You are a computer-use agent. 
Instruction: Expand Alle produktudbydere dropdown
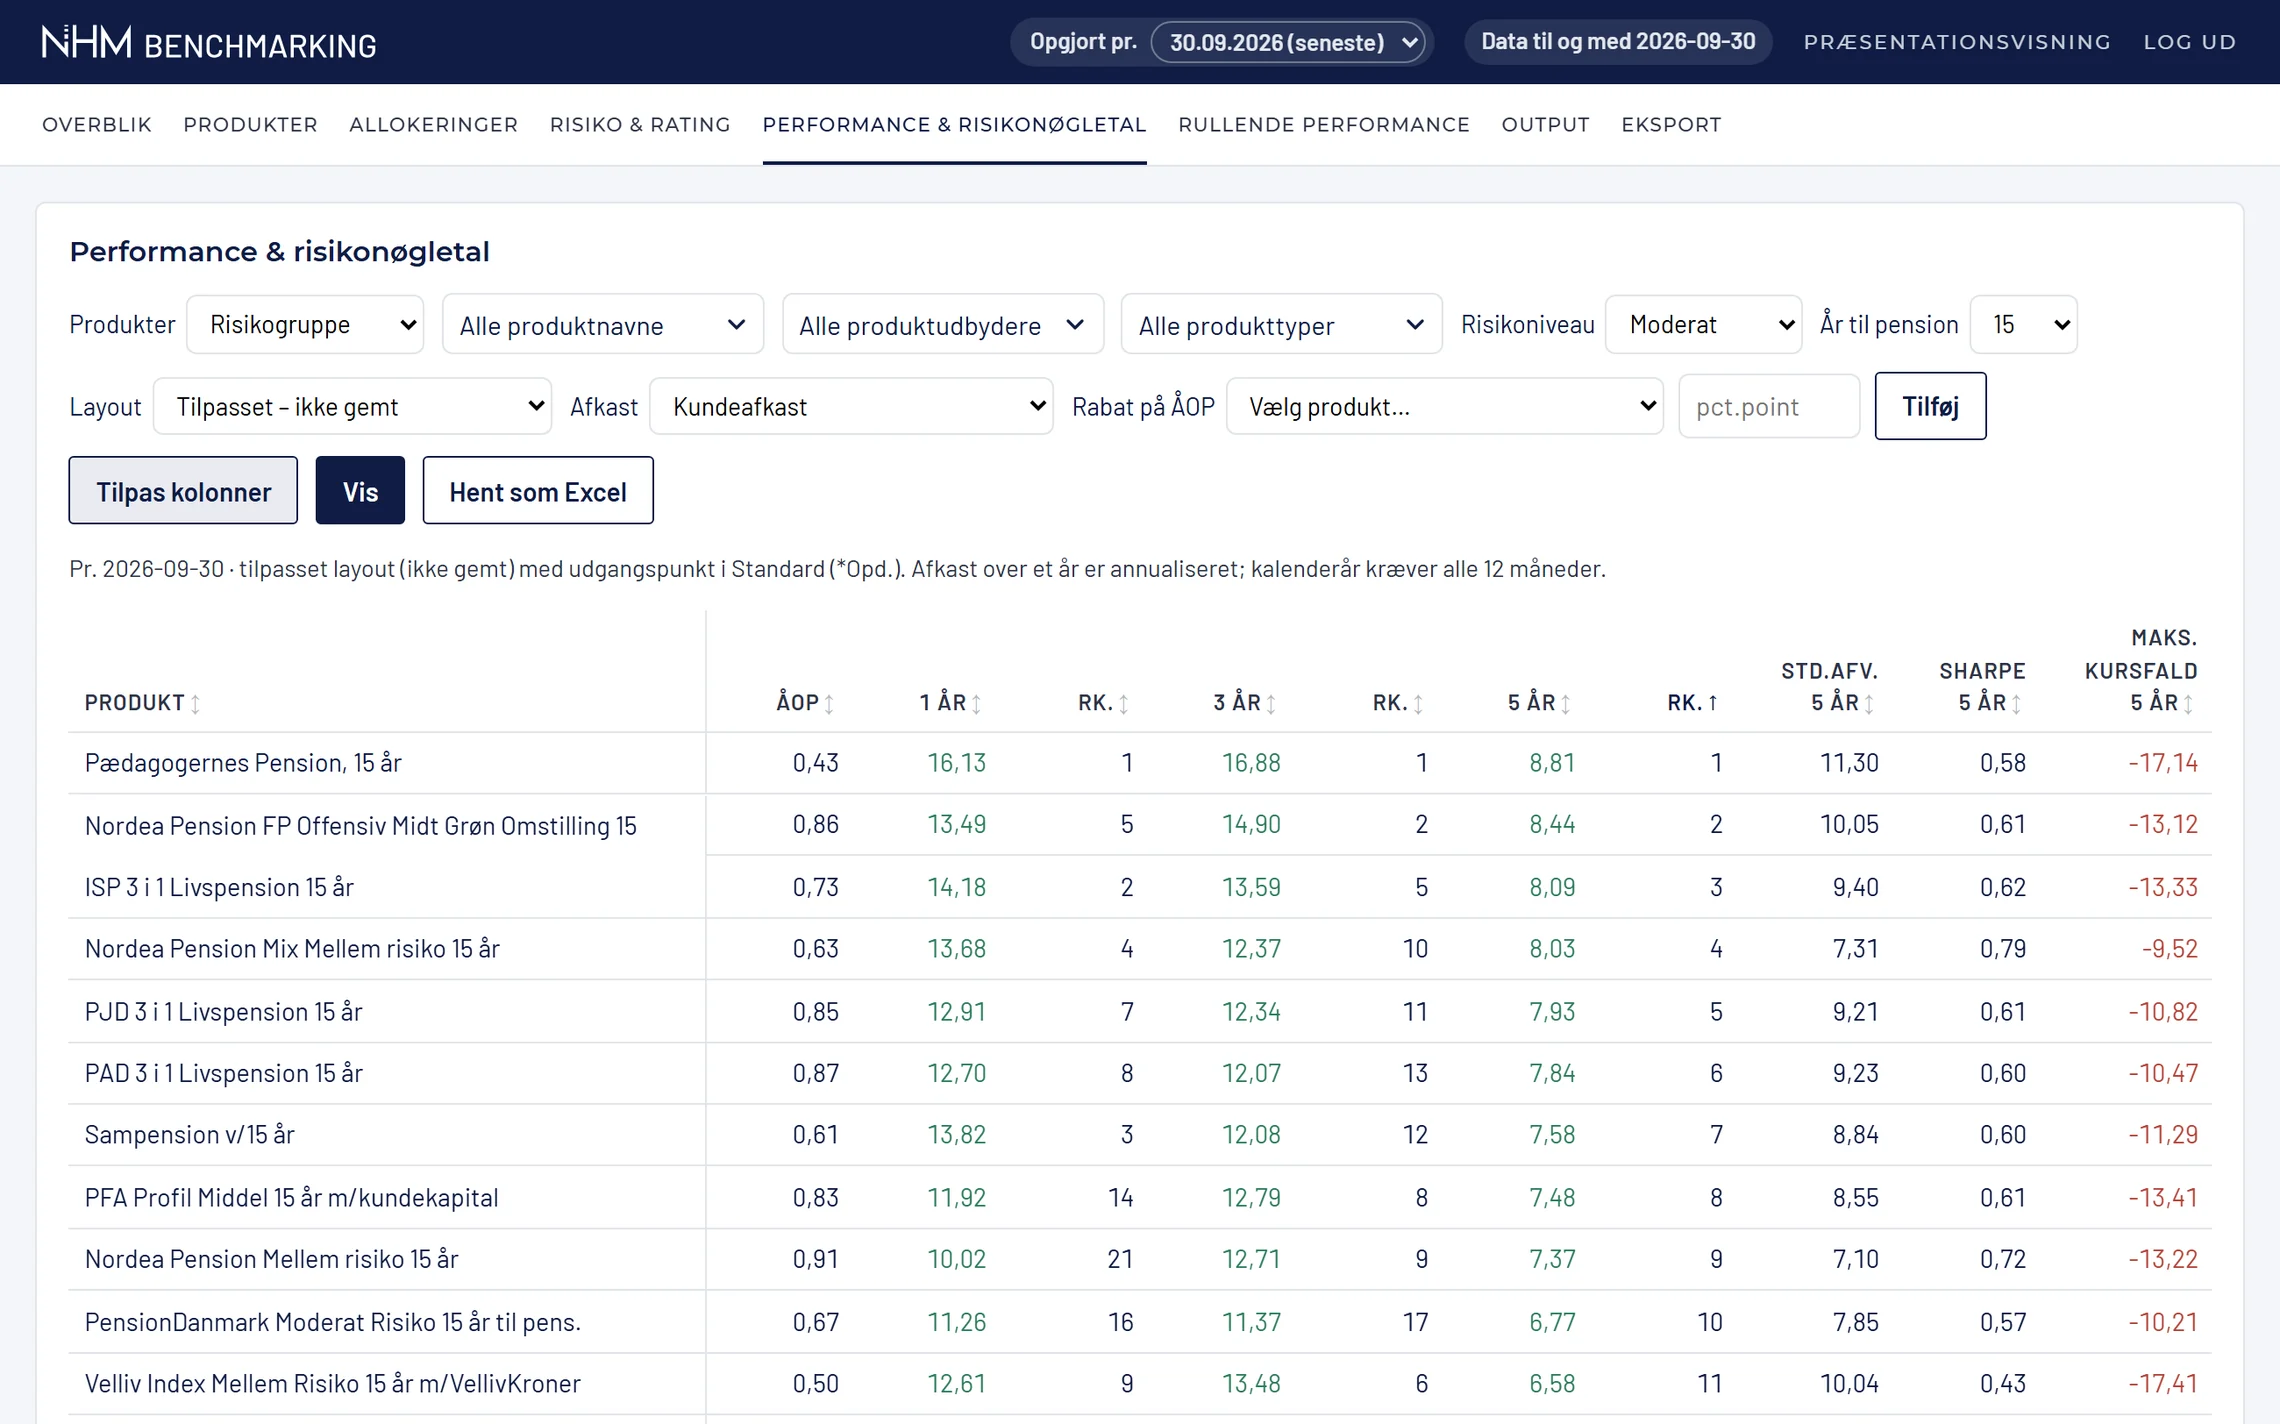coord(943,324)
